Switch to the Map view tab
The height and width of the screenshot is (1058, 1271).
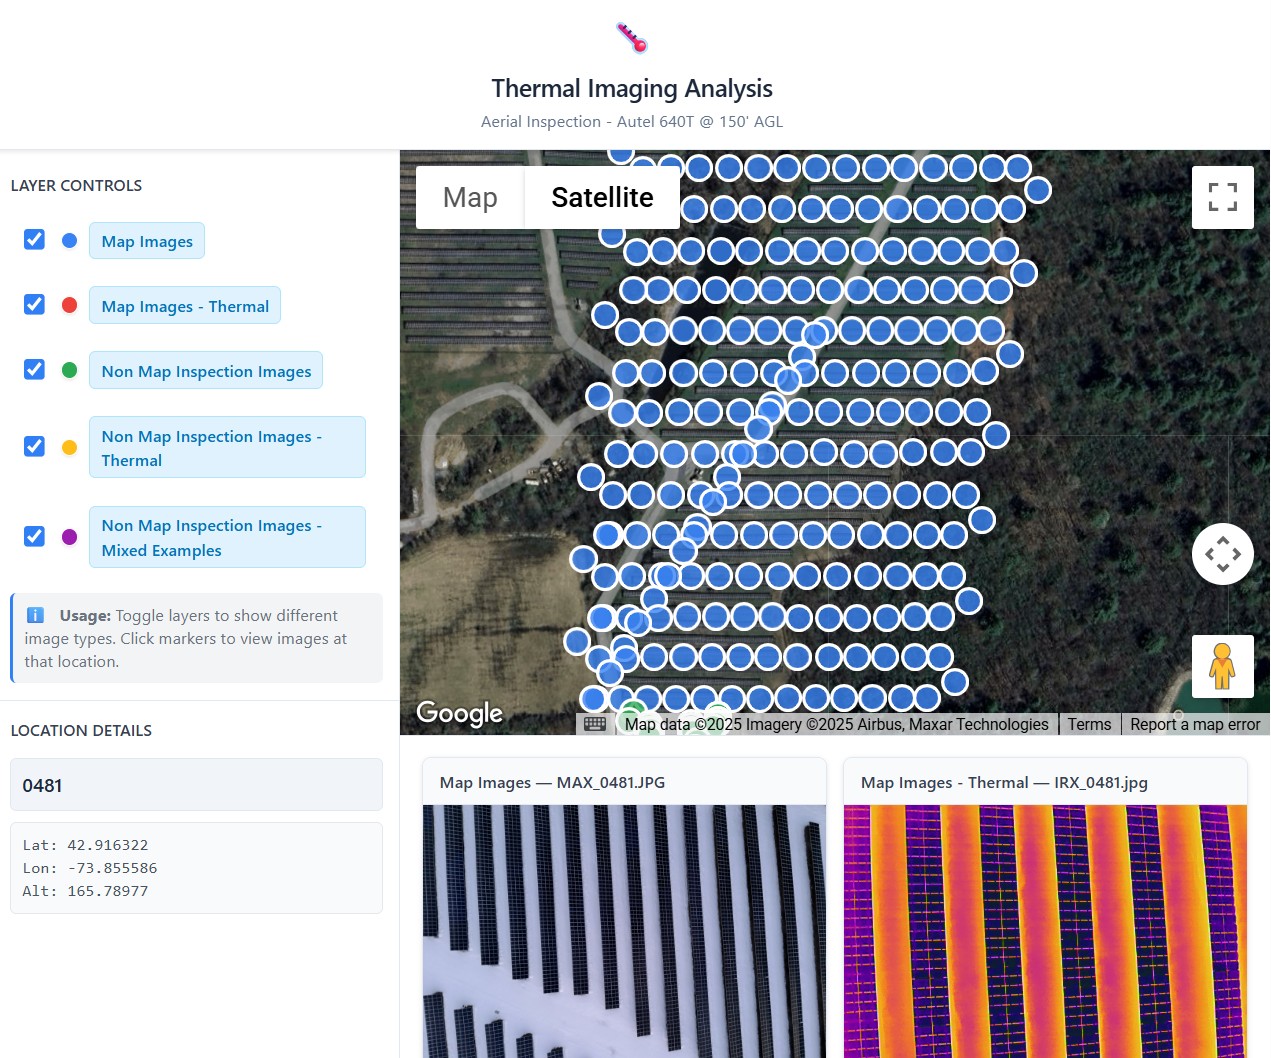tap(468, 197)
